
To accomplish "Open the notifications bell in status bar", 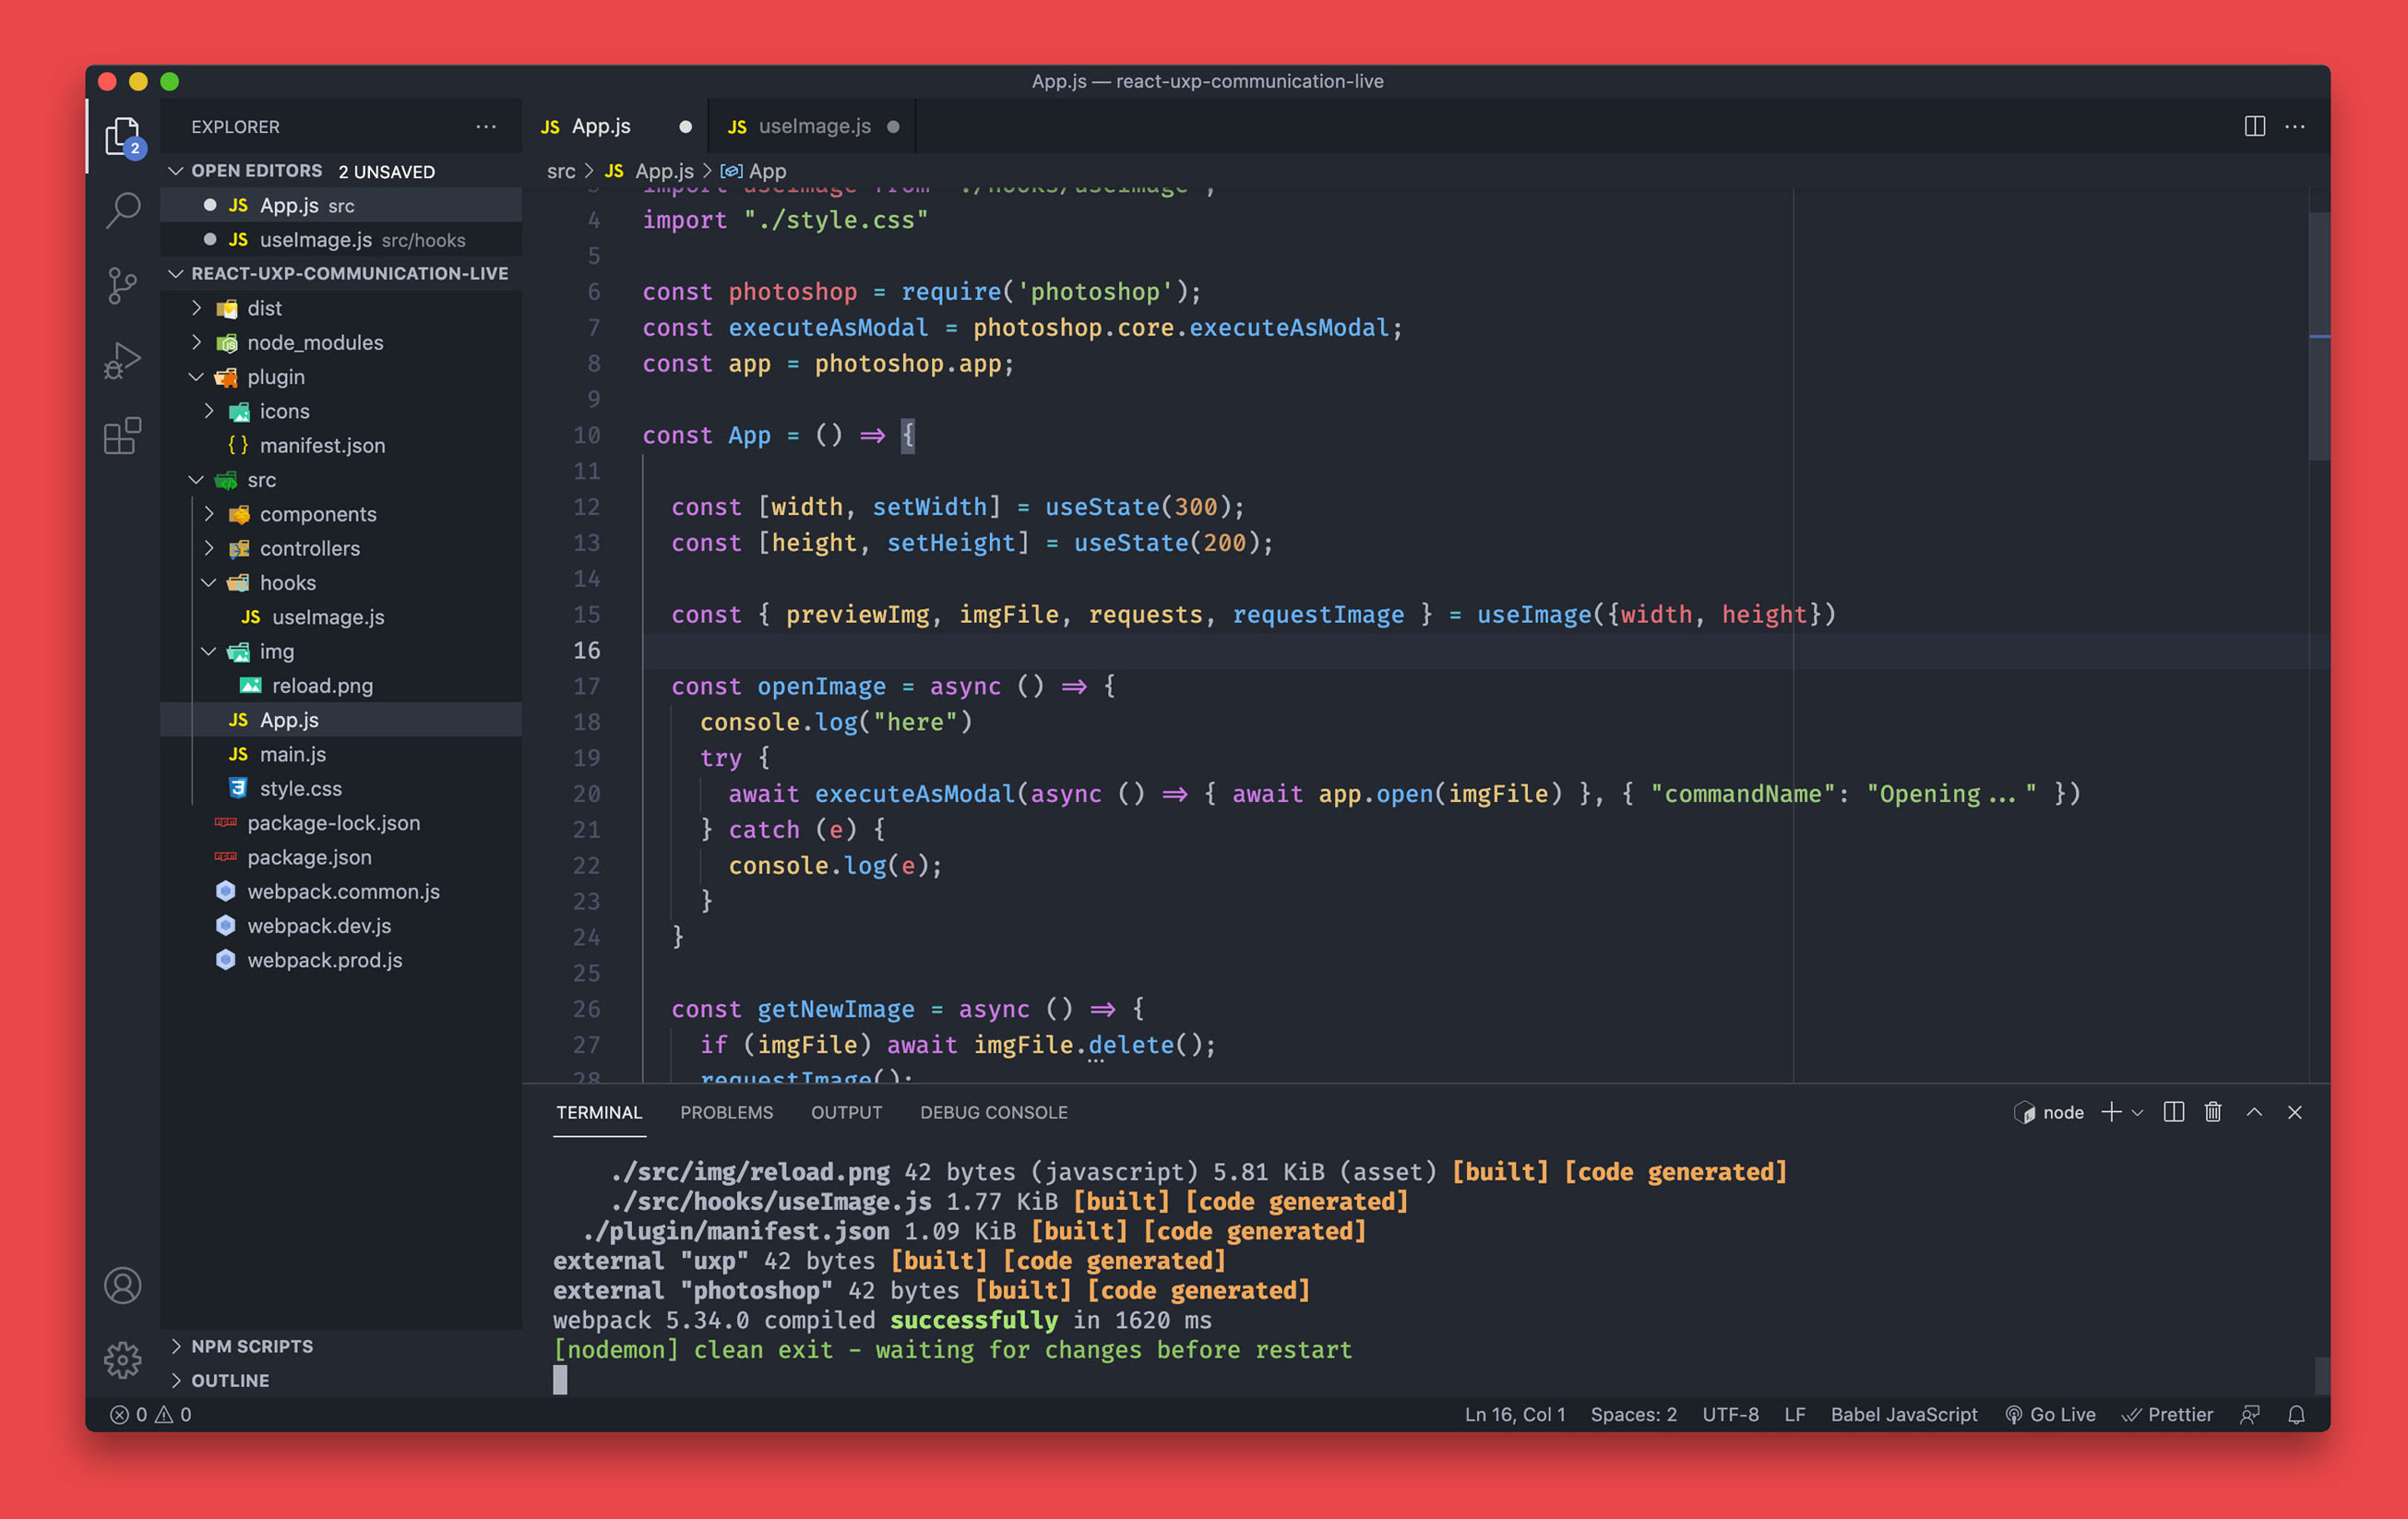I will pos(2296,1414).
